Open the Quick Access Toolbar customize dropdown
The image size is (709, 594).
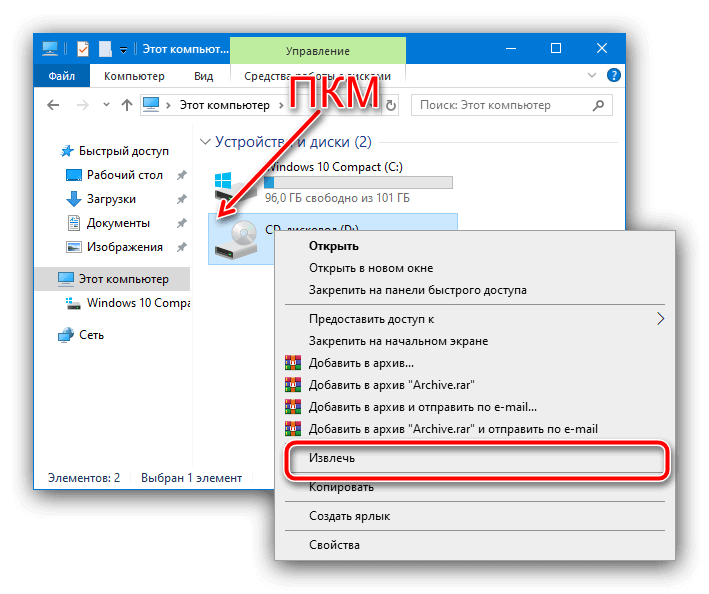123,49
